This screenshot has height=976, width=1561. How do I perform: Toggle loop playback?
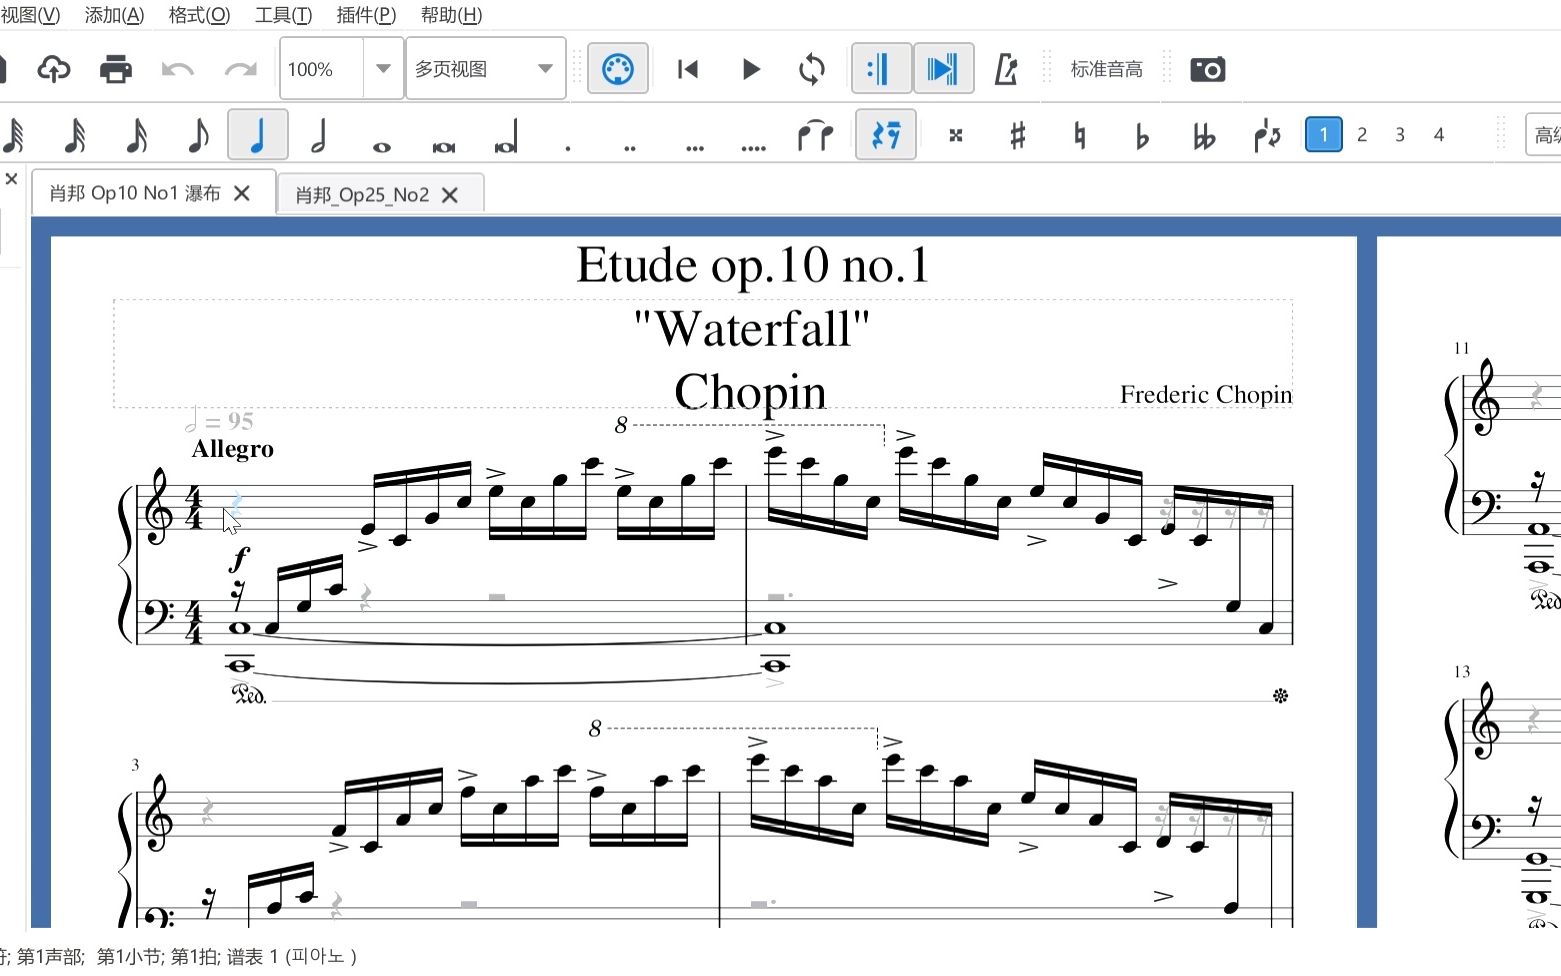point(812,69)
